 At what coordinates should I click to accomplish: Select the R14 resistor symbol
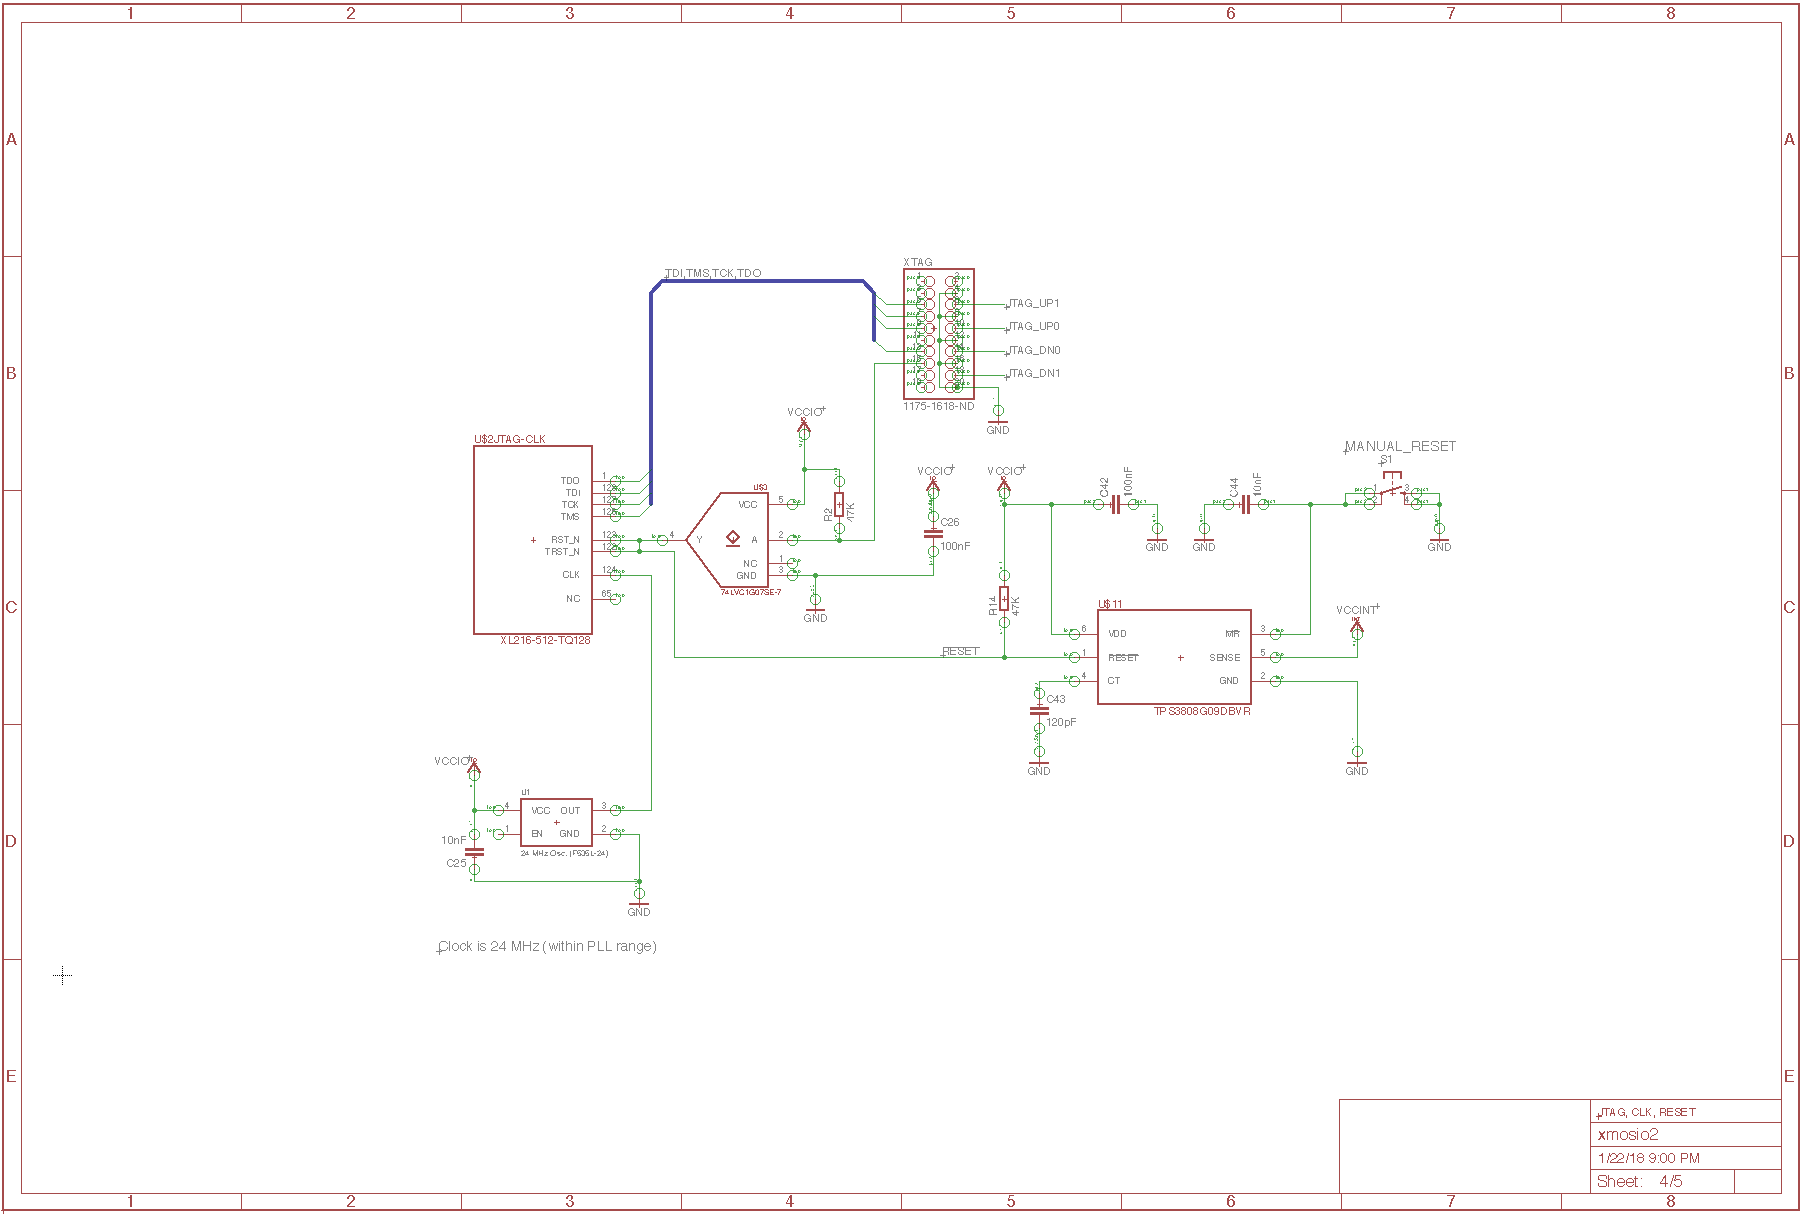[x=1004, y=599]
